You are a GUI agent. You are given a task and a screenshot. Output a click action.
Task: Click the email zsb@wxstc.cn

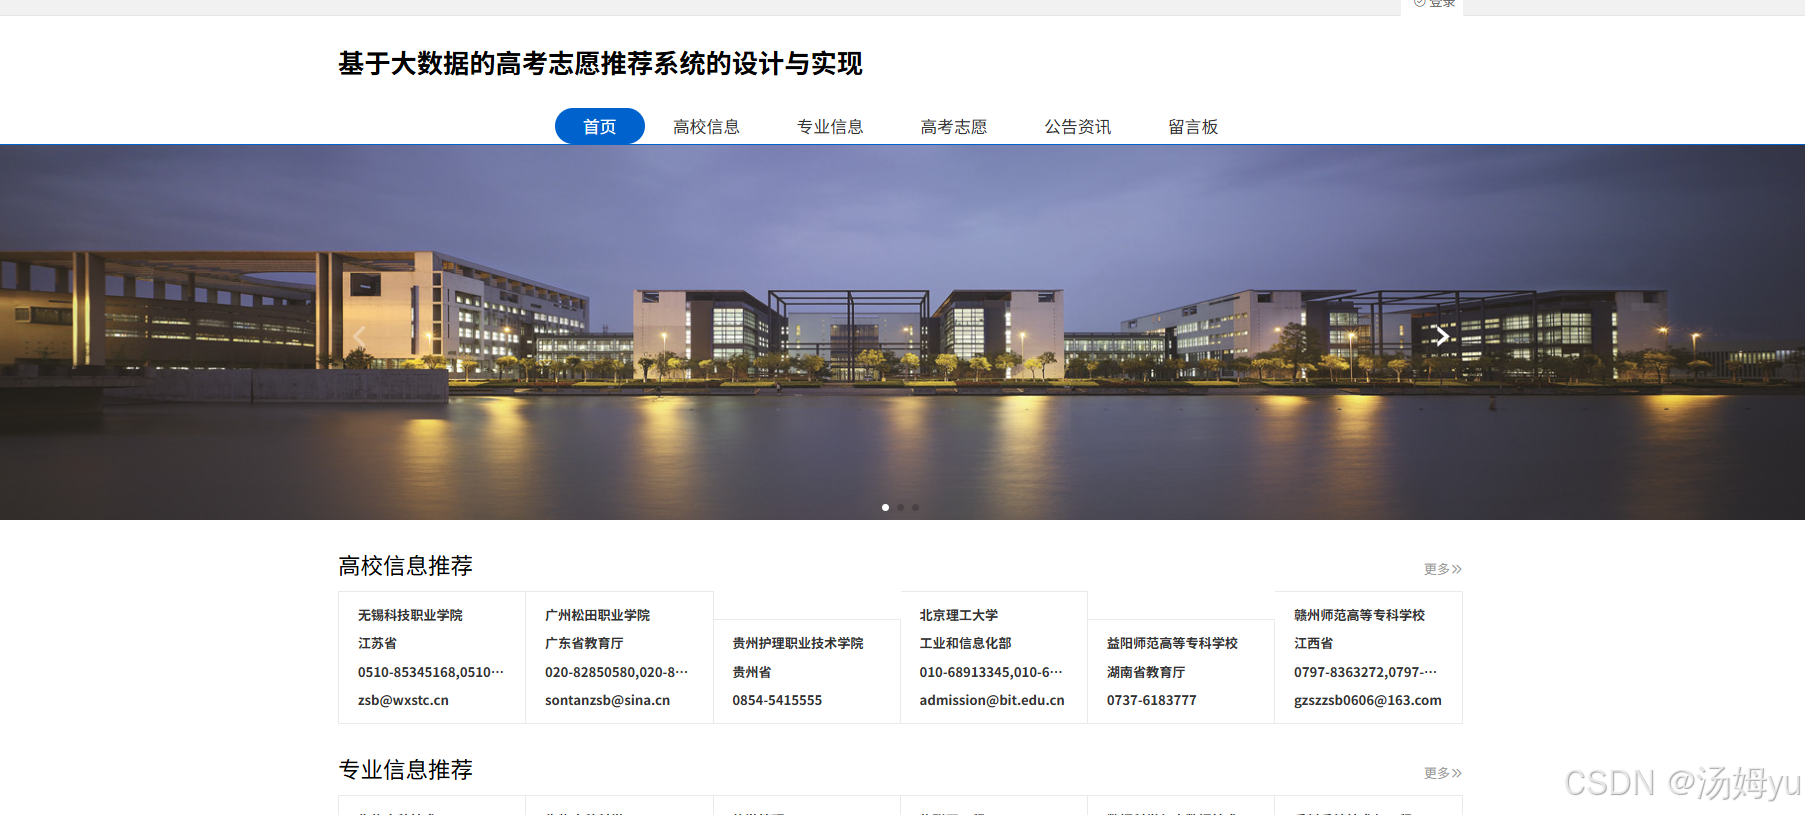[x=403, y=700]
